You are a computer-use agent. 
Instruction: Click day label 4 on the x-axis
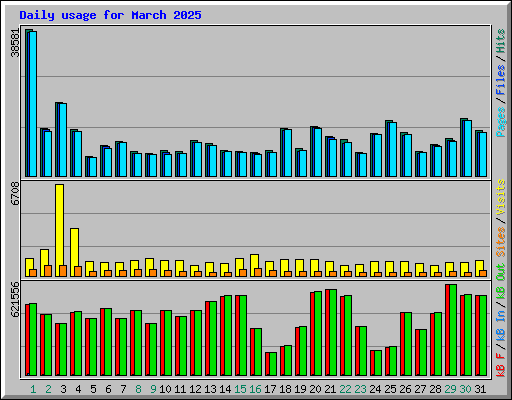78,389
